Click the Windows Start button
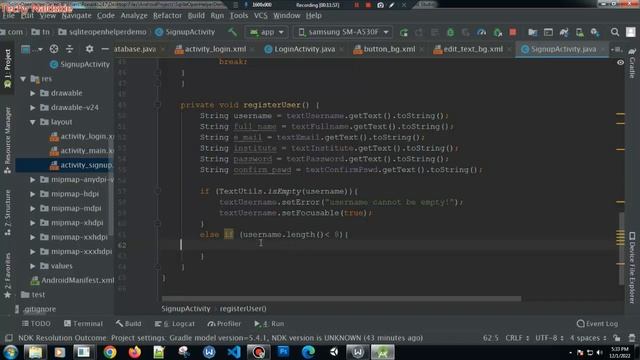 10,352
